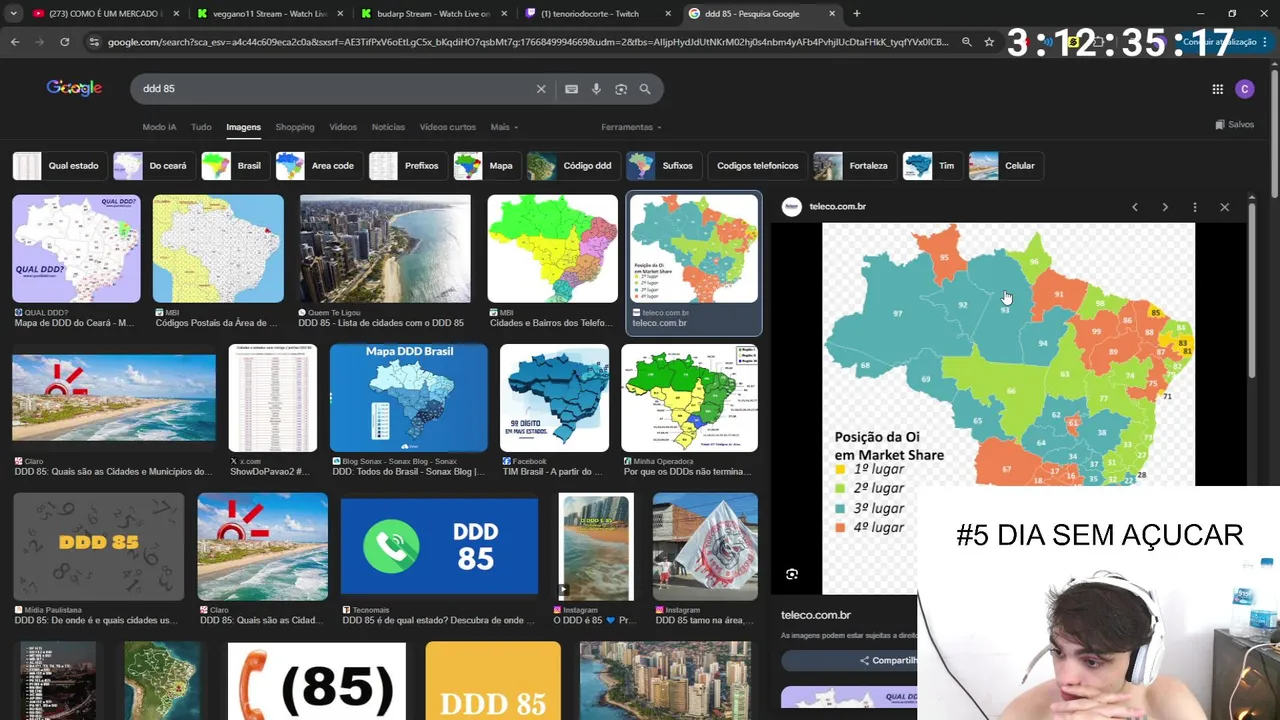Click the Do ceará filter chip
Viewport: 1280px width, 720px height.
[x=152, y=166]
